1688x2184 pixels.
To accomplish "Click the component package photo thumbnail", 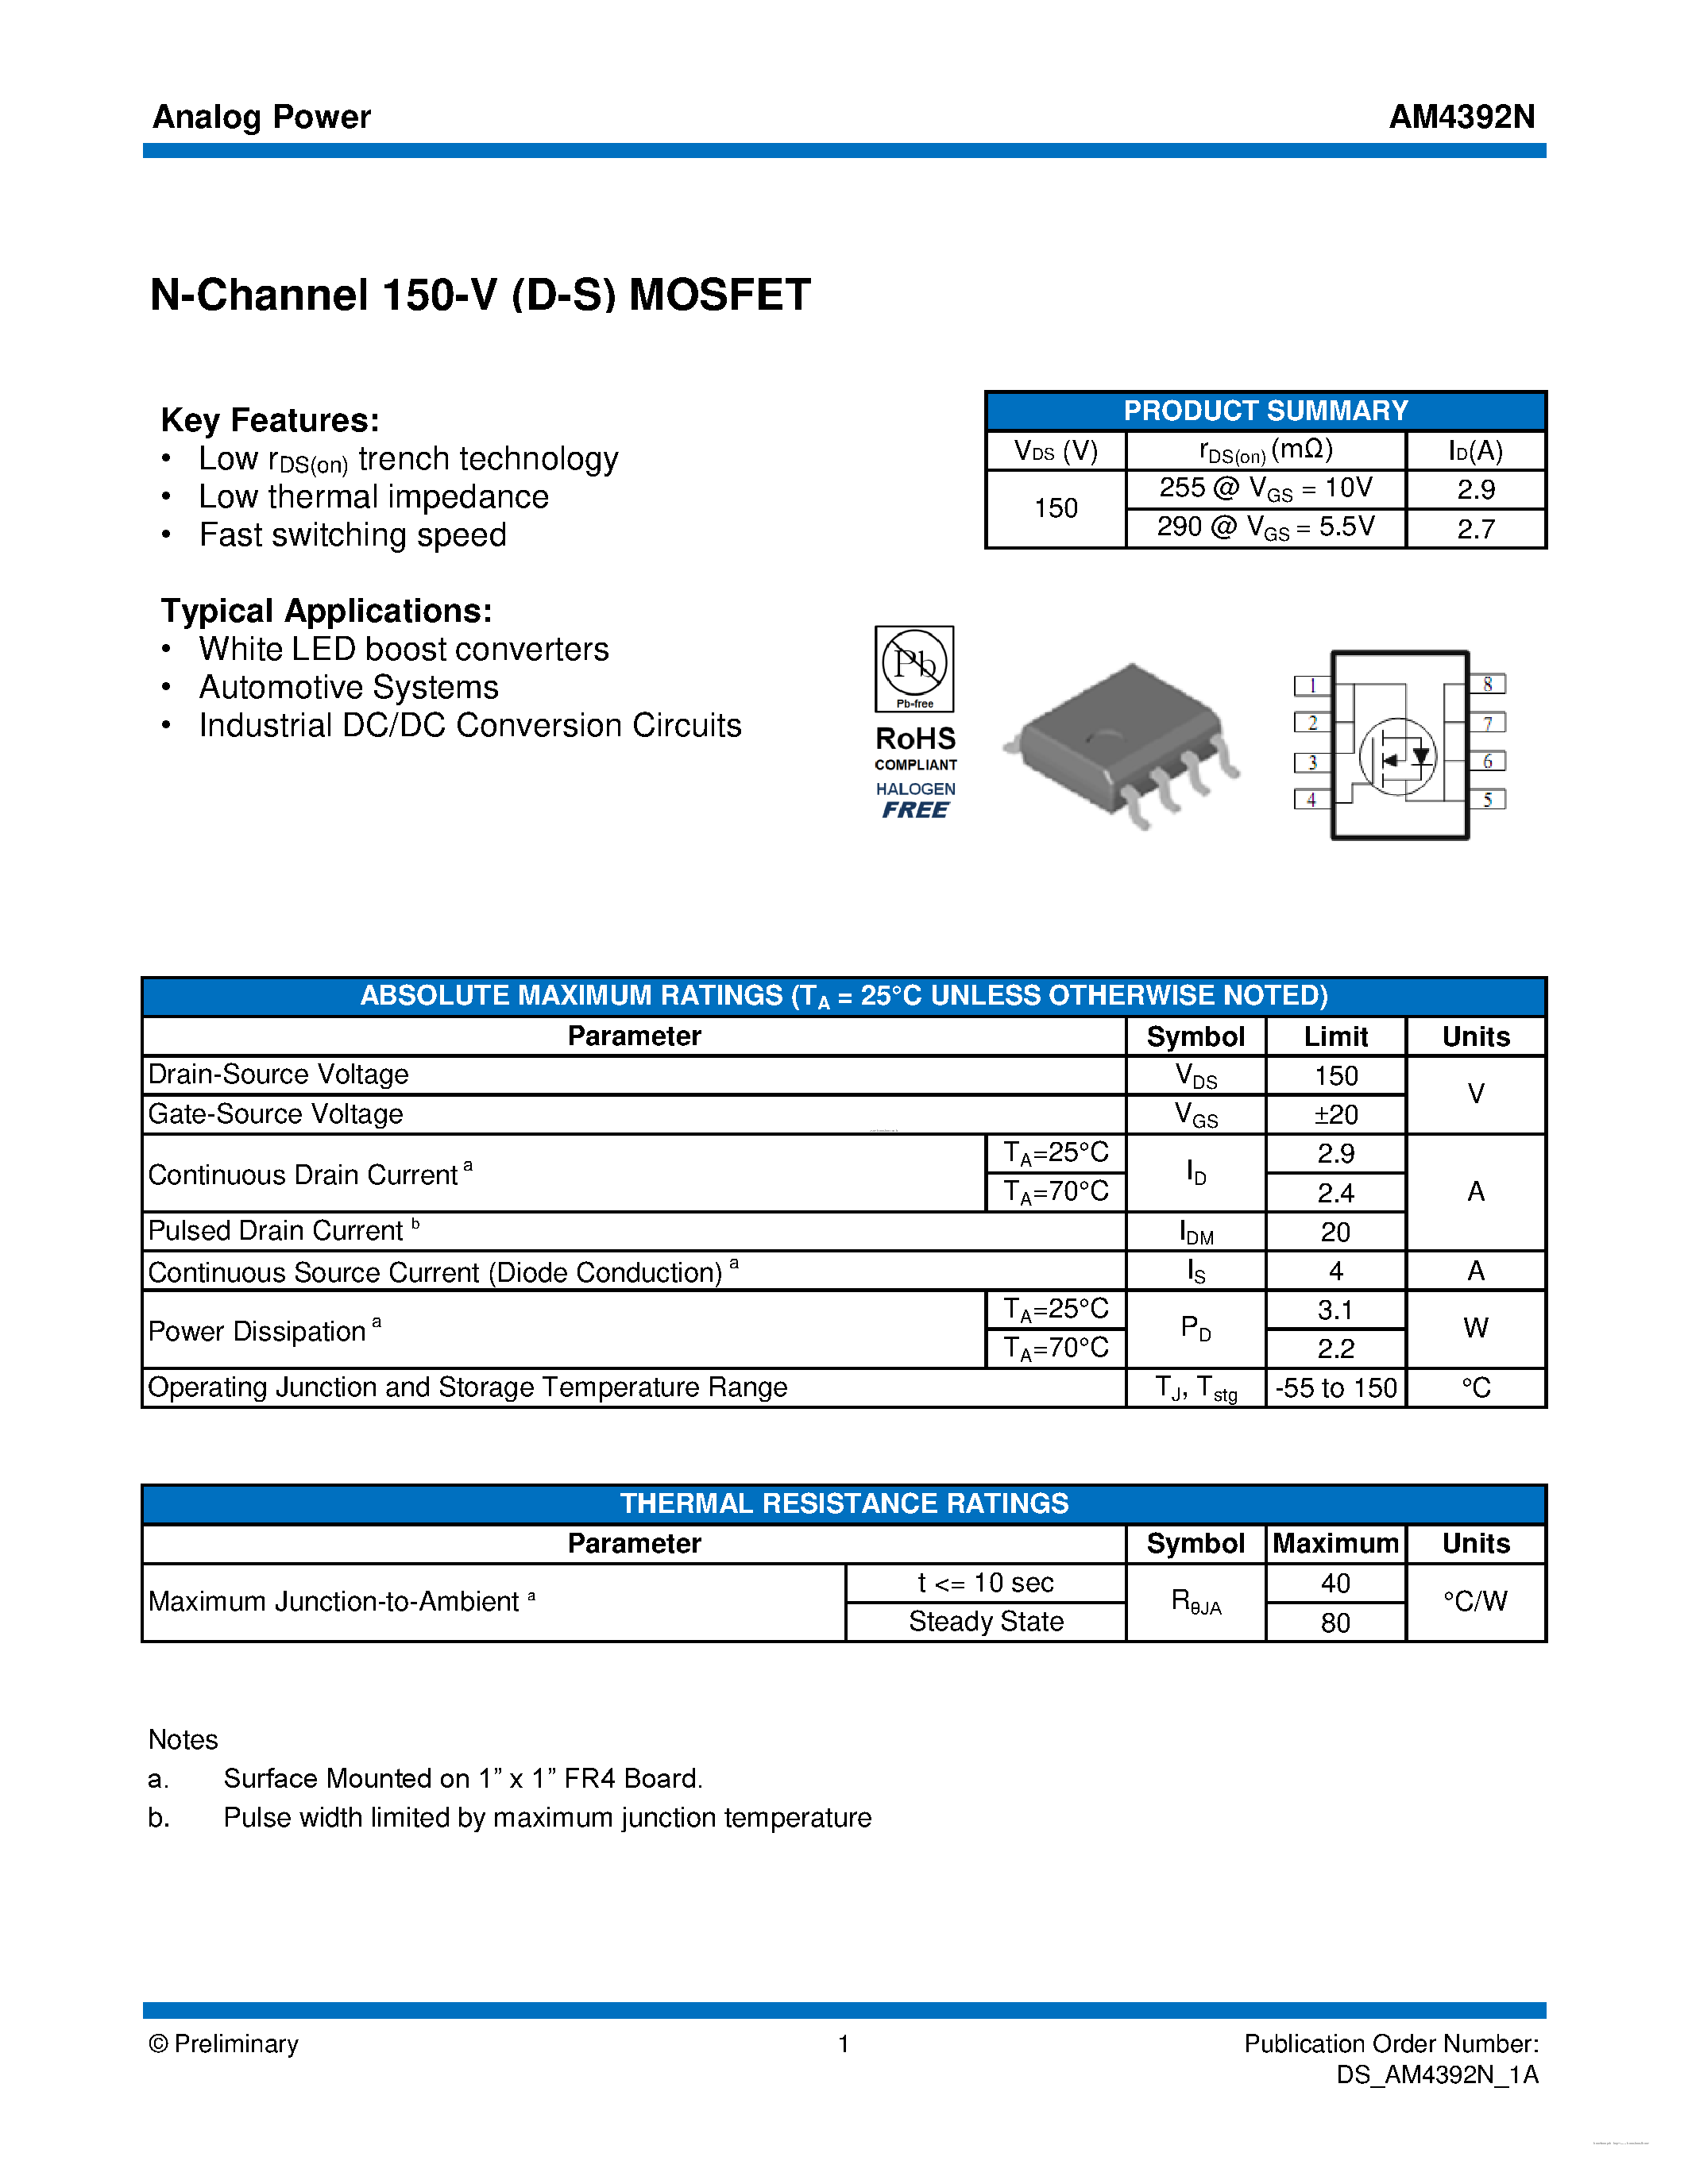I will click(1124, 711).
